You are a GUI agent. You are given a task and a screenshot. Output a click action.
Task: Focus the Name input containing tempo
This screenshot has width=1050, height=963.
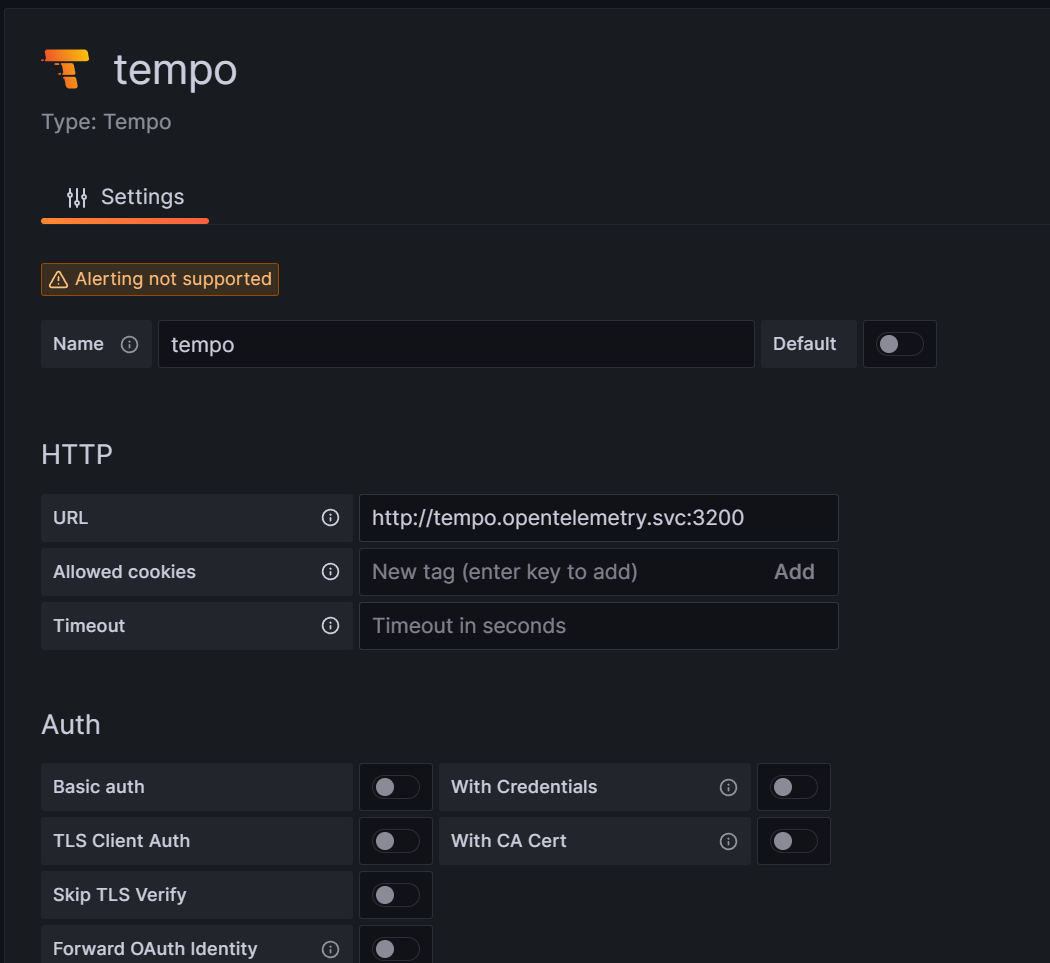pyautogui.click(x=456, y=344)
